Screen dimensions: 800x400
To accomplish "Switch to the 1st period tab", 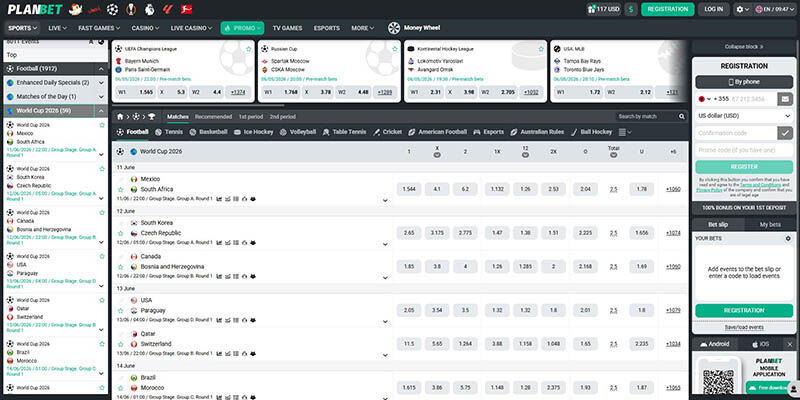I will coord(251,117).
